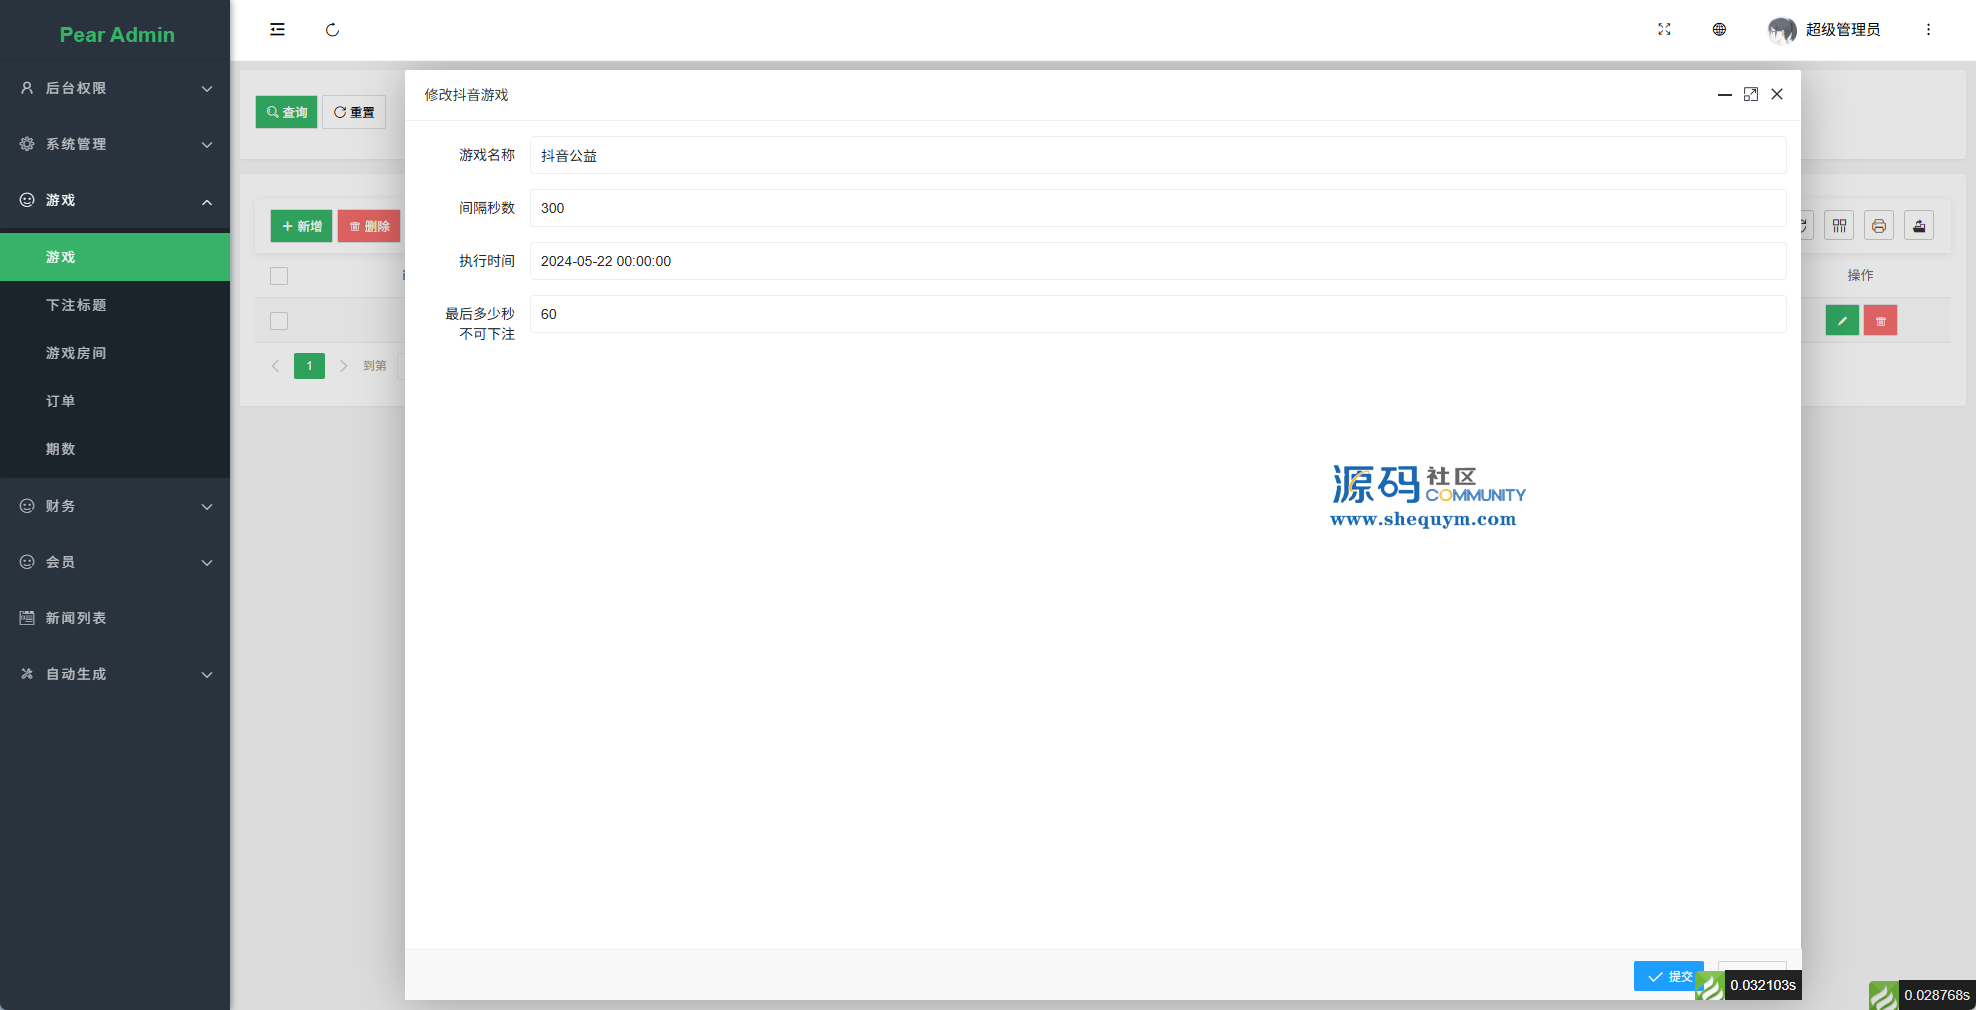Open the vertical three-dot more menu

[1928, 30]
